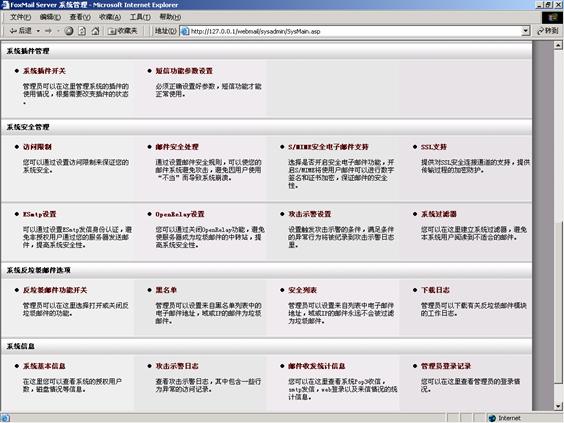This screenshot has height=423, width=564.
Task: Open the 访问限制 link
Action: coord(37,147)
